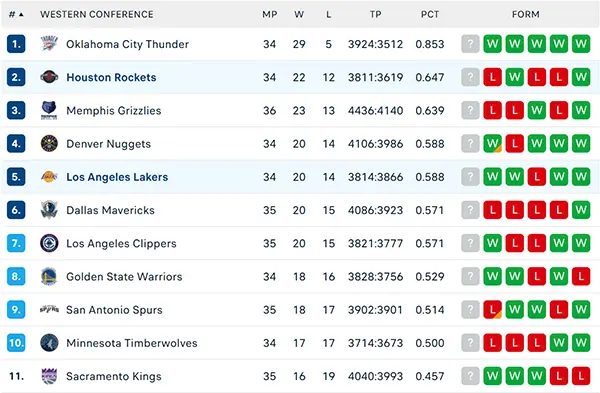
Task: Click the Los Angeles Lakers logo
Action: coord(49,177)
